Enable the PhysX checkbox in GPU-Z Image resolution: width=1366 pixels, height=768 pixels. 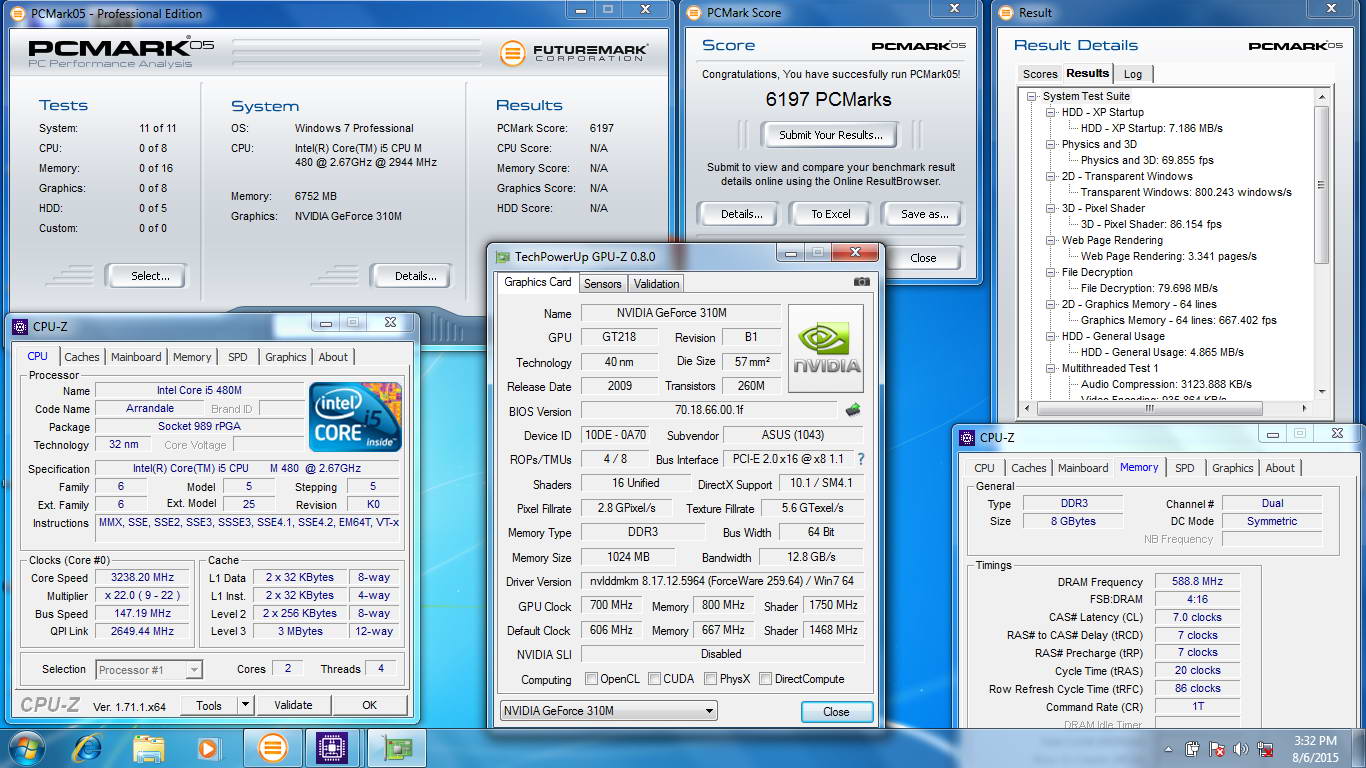pos(710,679)
